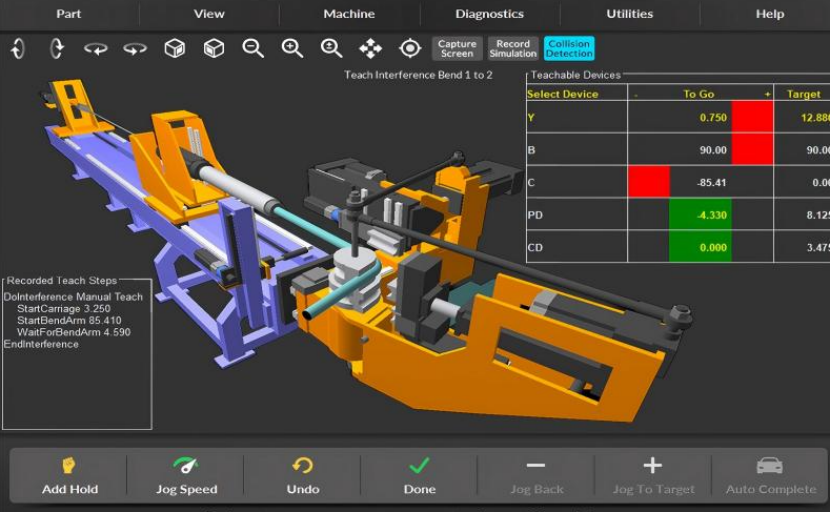This screenshot has width=830, height=513.
Task: Open the Diagnostics menu
Action: coord(490,14)
